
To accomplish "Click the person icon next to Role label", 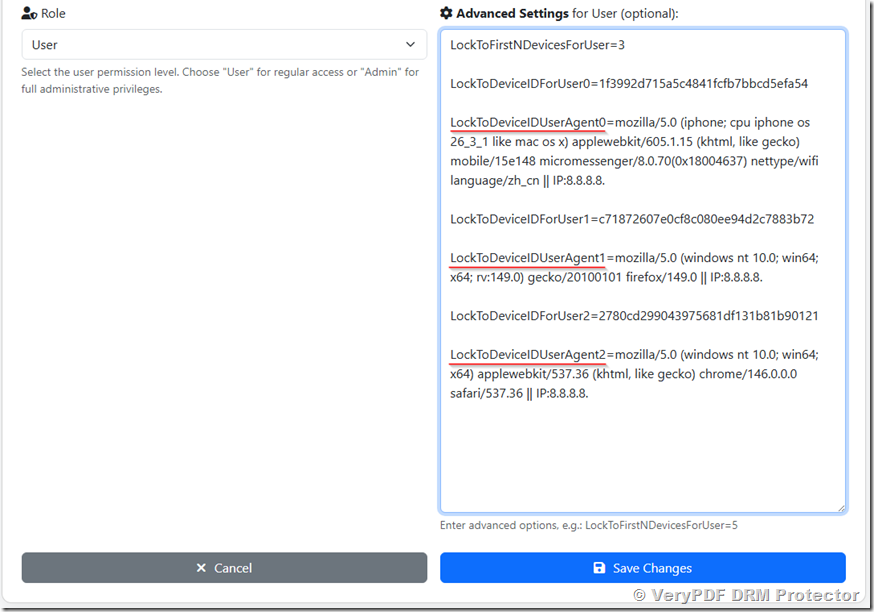I will (x=29, y=13).
